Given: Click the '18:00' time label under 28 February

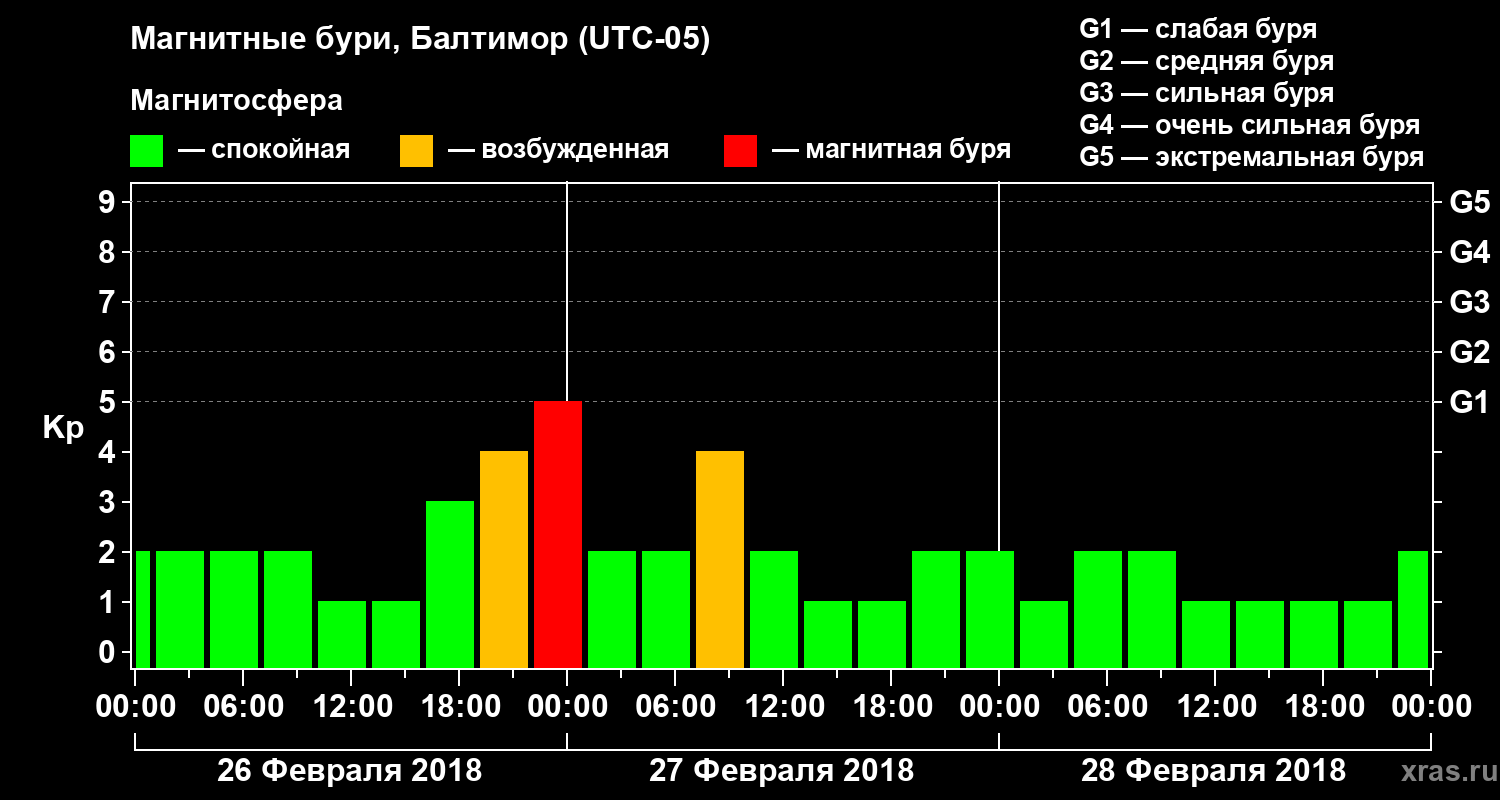Looking at the screenshot, I should coord(1323,706).
